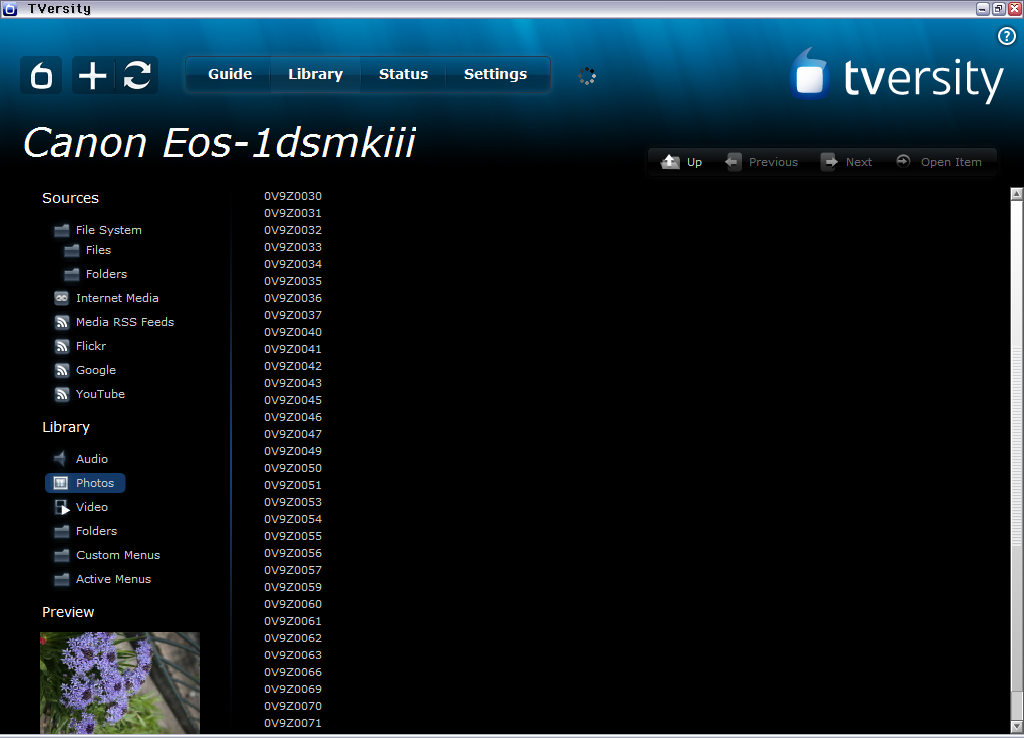Select photo 0V9Z0030
The image size is (1024, 738).
[293, 196]
